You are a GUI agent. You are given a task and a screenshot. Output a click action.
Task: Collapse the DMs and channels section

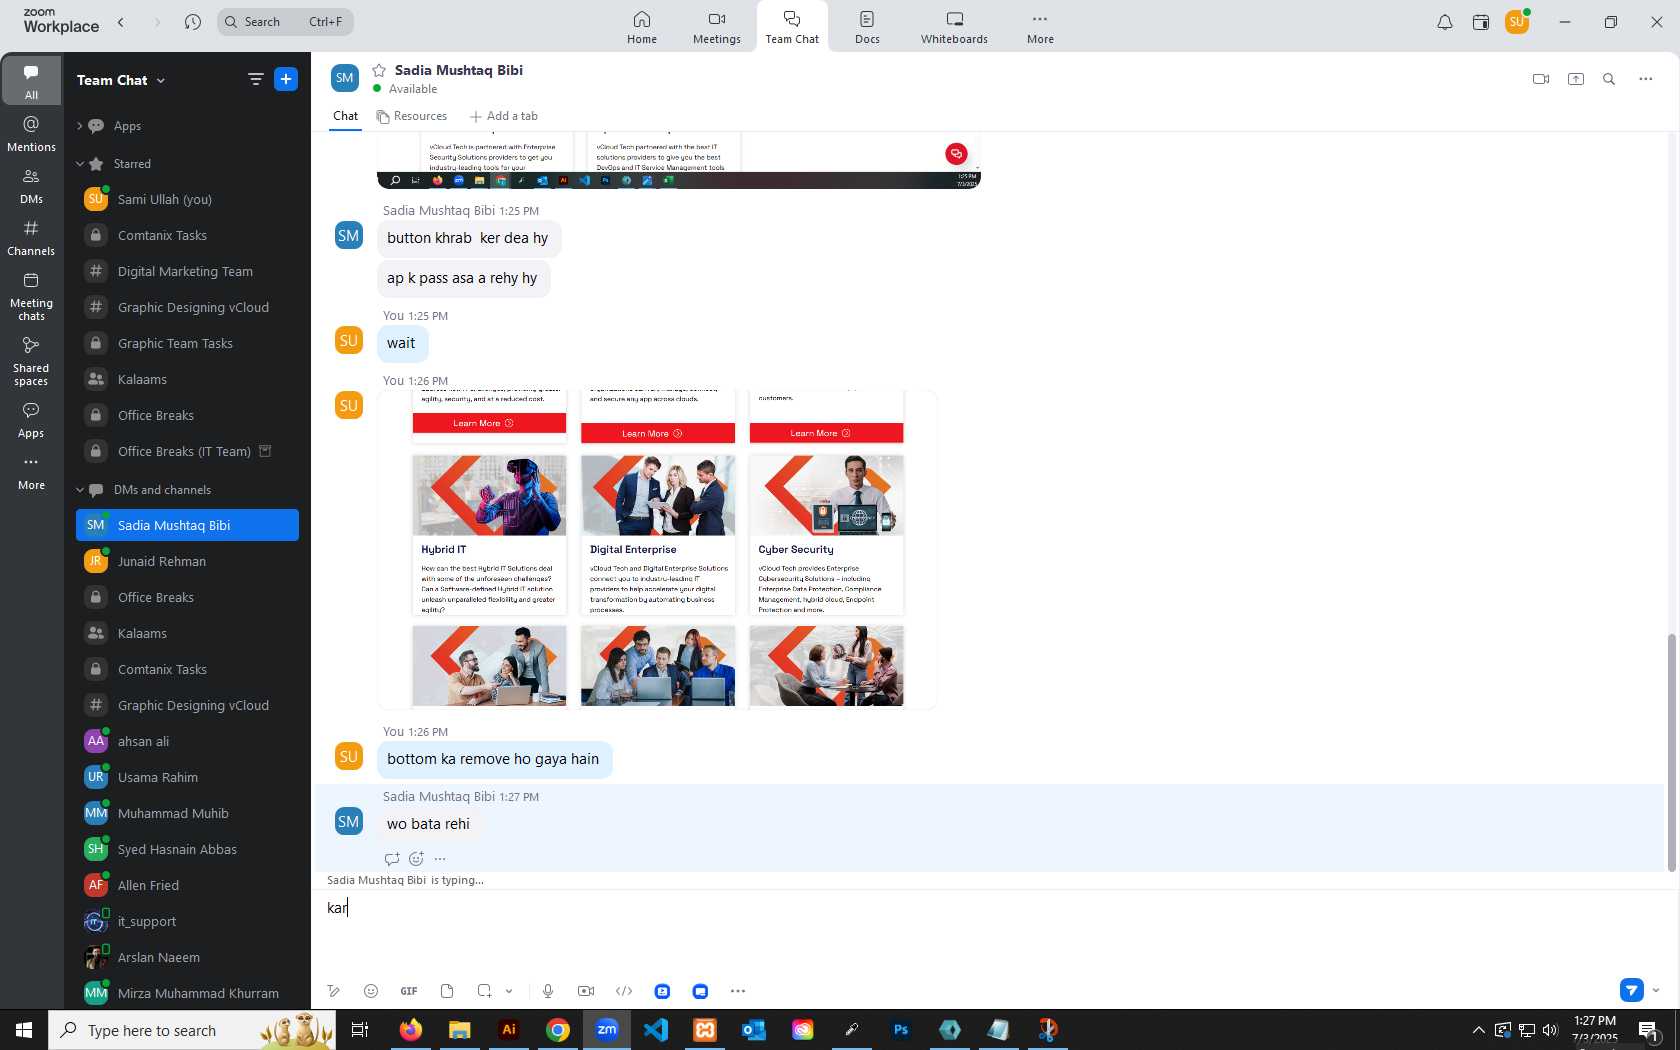click(80, 490)
